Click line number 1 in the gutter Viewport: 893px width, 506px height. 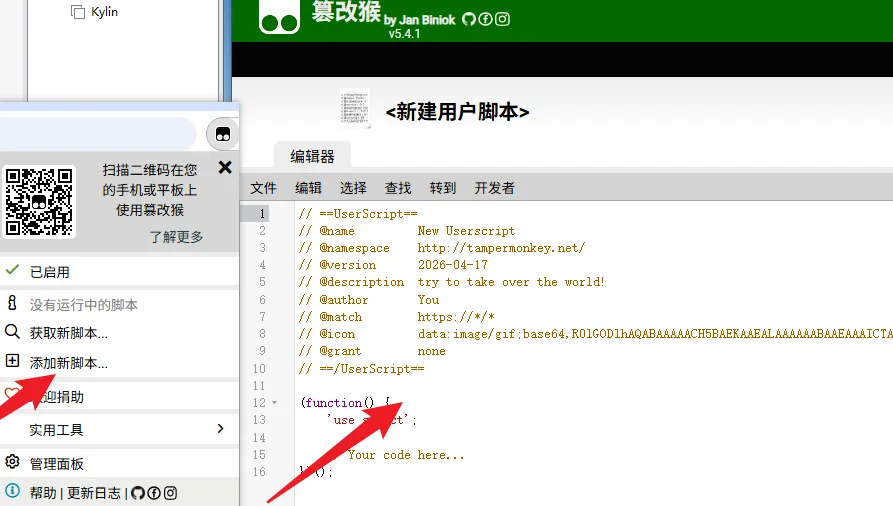(x=262, y=214)
